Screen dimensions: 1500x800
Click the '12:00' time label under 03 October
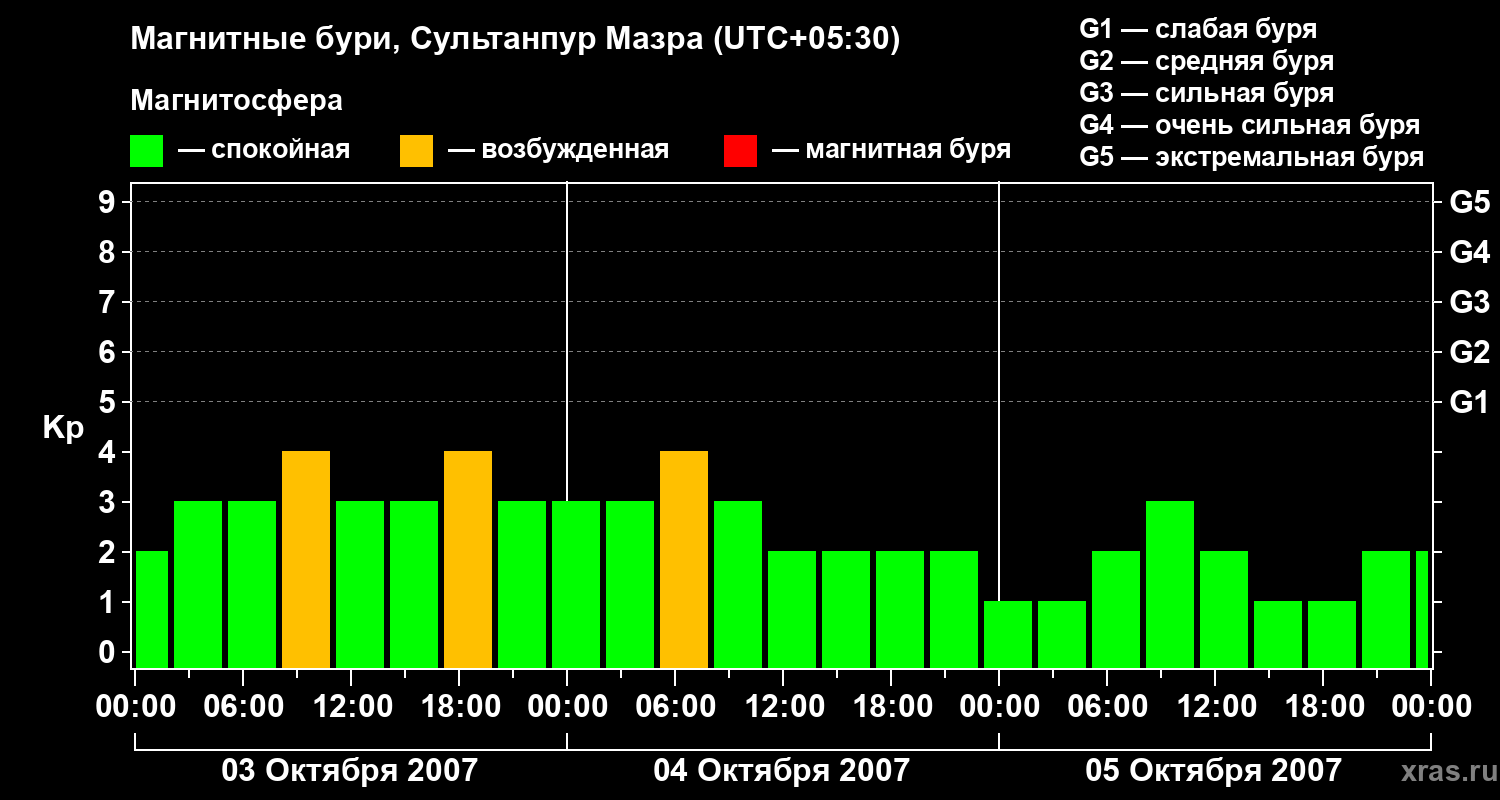coord(351,707)
